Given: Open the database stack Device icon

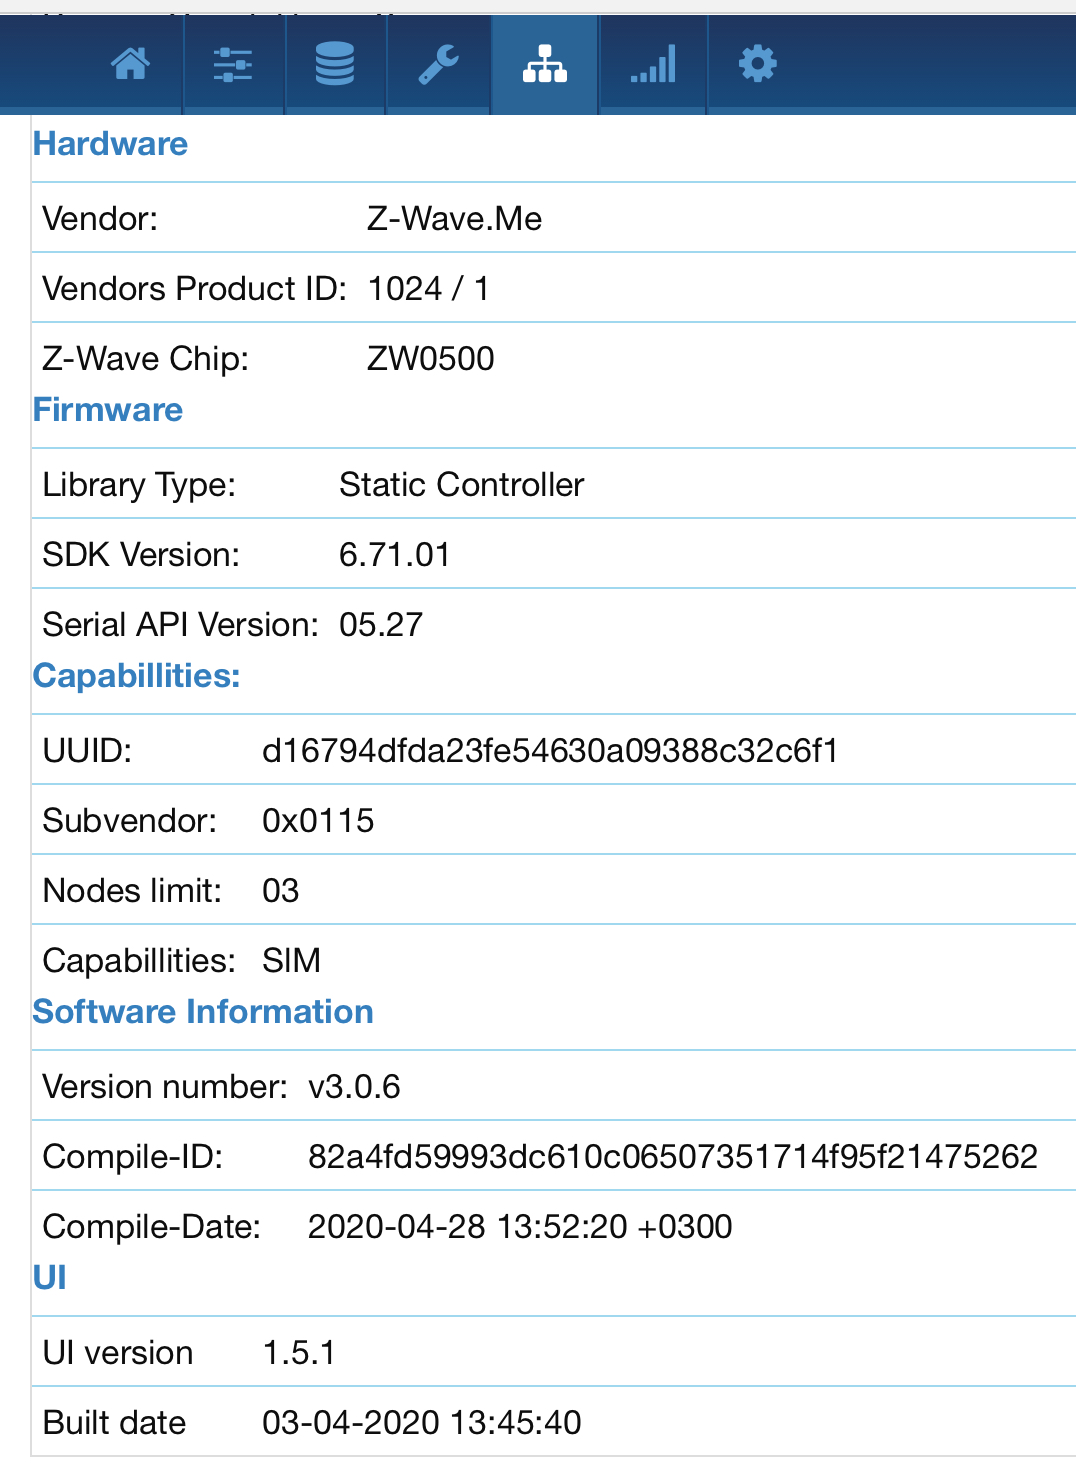Looking at the screenshot, I should tap(335, 65).
